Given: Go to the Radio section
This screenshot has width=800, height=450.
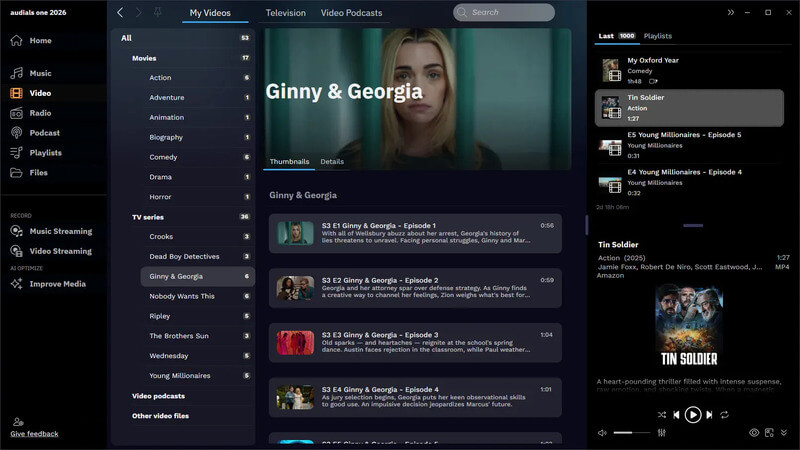Looking at the screenshot, I should click(31, 113).
